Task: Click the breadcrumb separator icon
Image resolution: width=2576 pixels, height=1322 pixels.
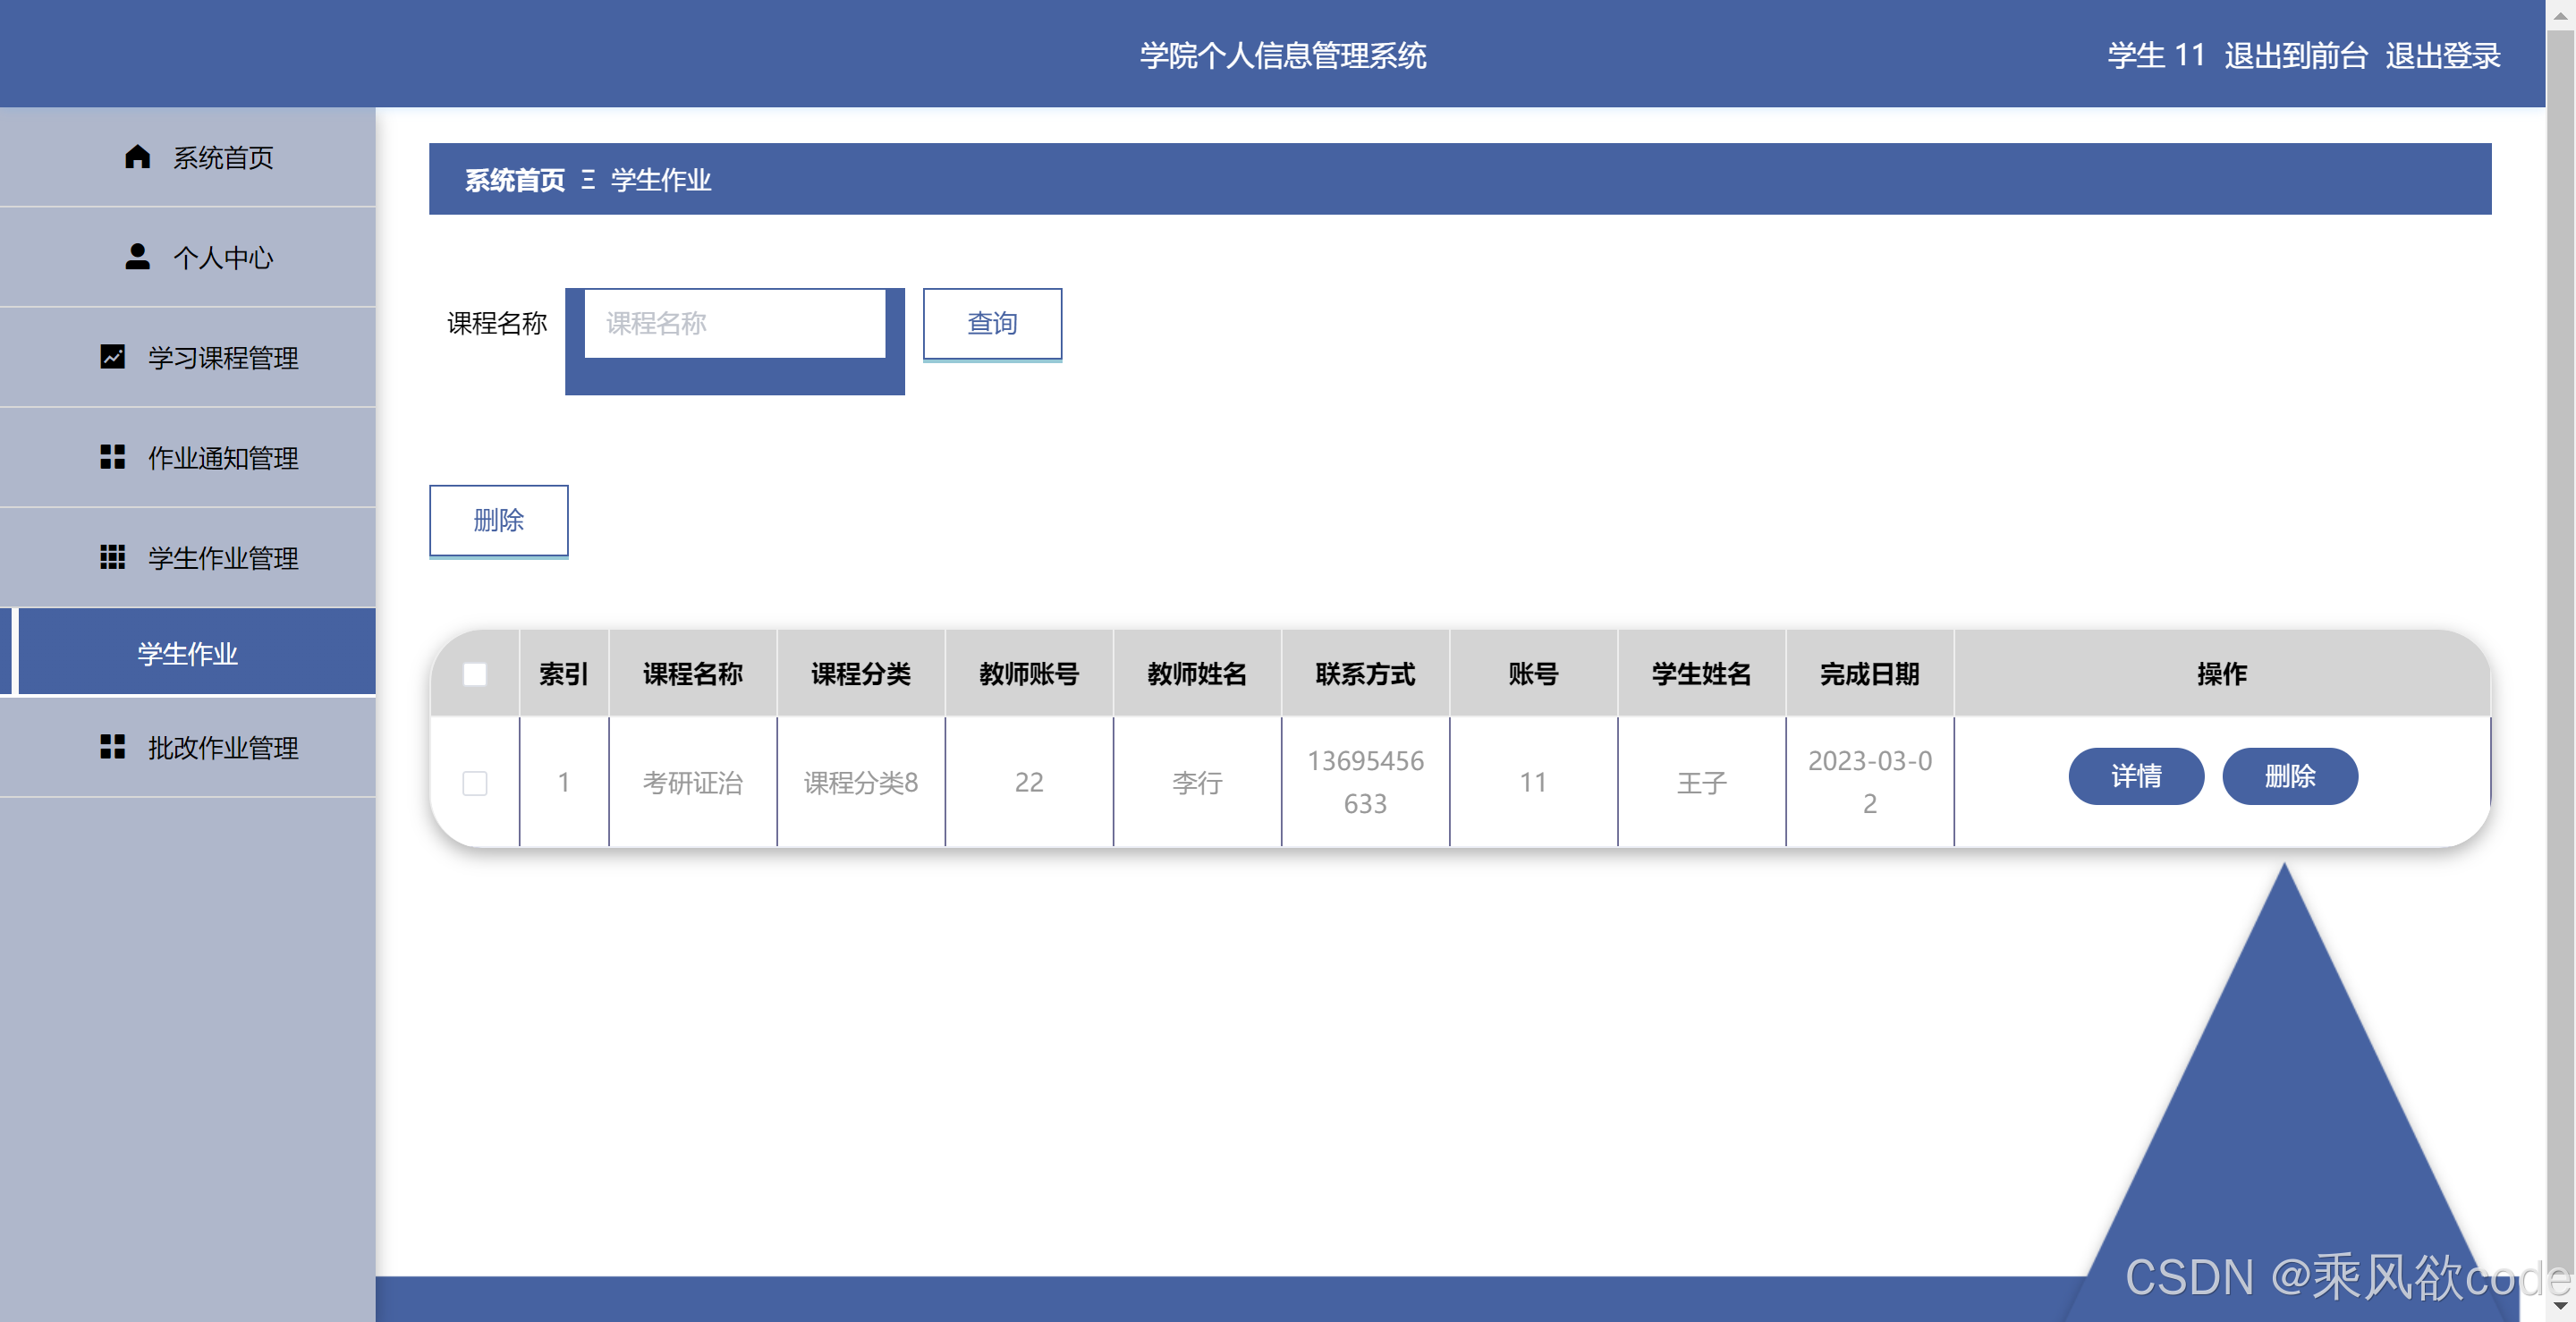Action: click(x=588, y=180)
